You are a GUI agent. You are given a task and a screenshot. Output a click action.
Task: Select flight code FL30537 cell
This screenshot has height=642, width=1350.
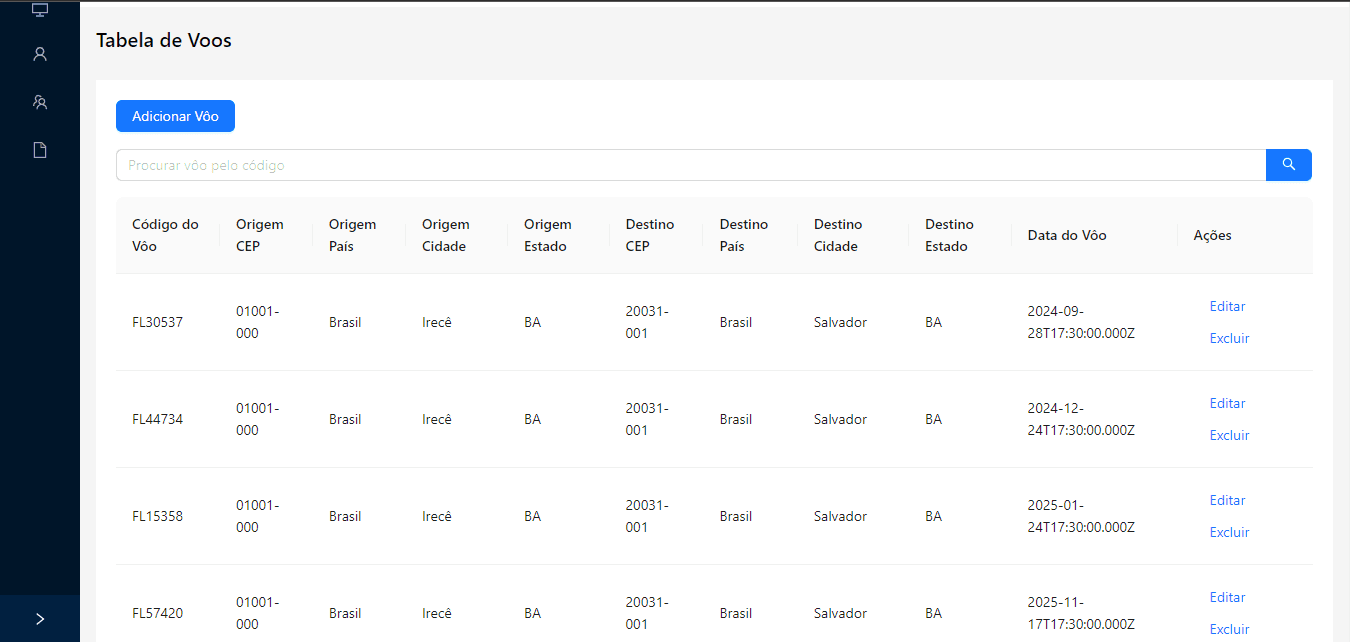pos(158,322)
